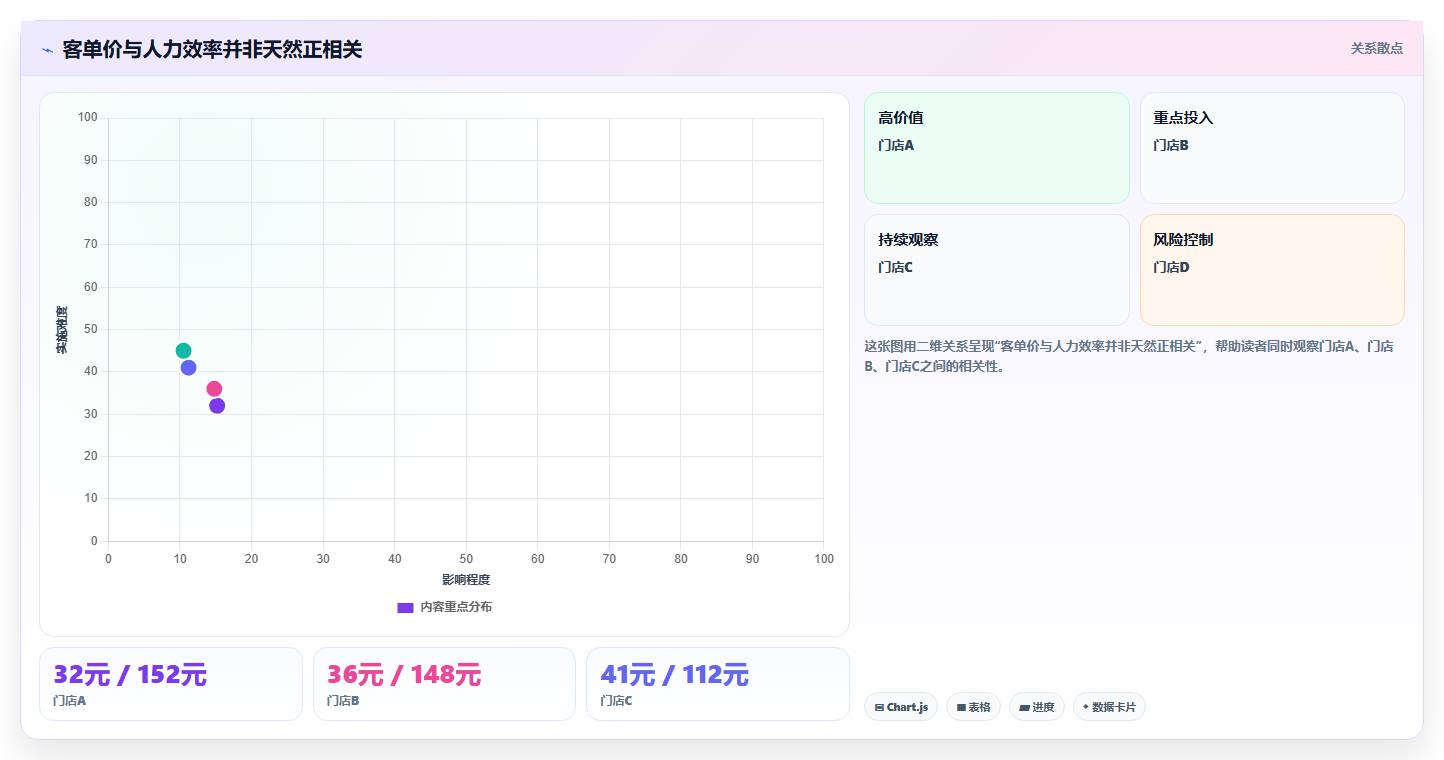The height and width of the screenshot is (760, 1444).
Task: Select the 高价值 quadrant card
Action: (996, 148)
